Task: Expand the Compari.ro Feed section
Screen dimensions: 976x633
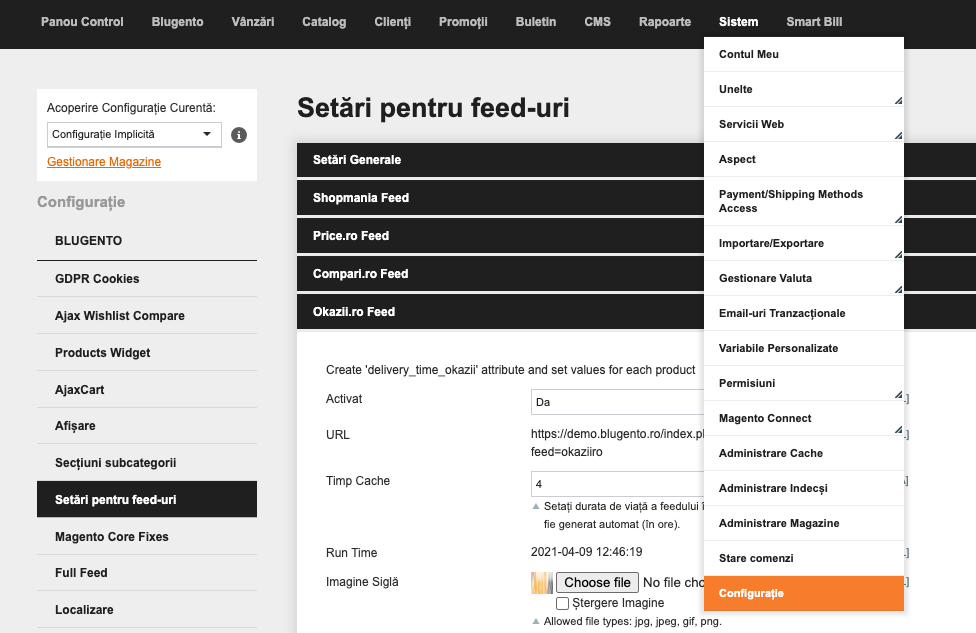Action: (x=500, y=274)
